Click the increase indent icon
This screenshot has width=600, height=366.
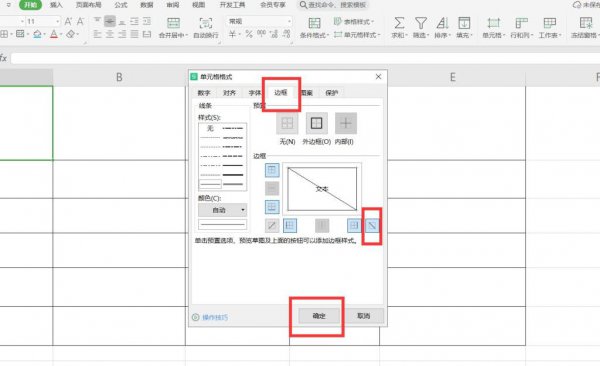coord(147,21)
